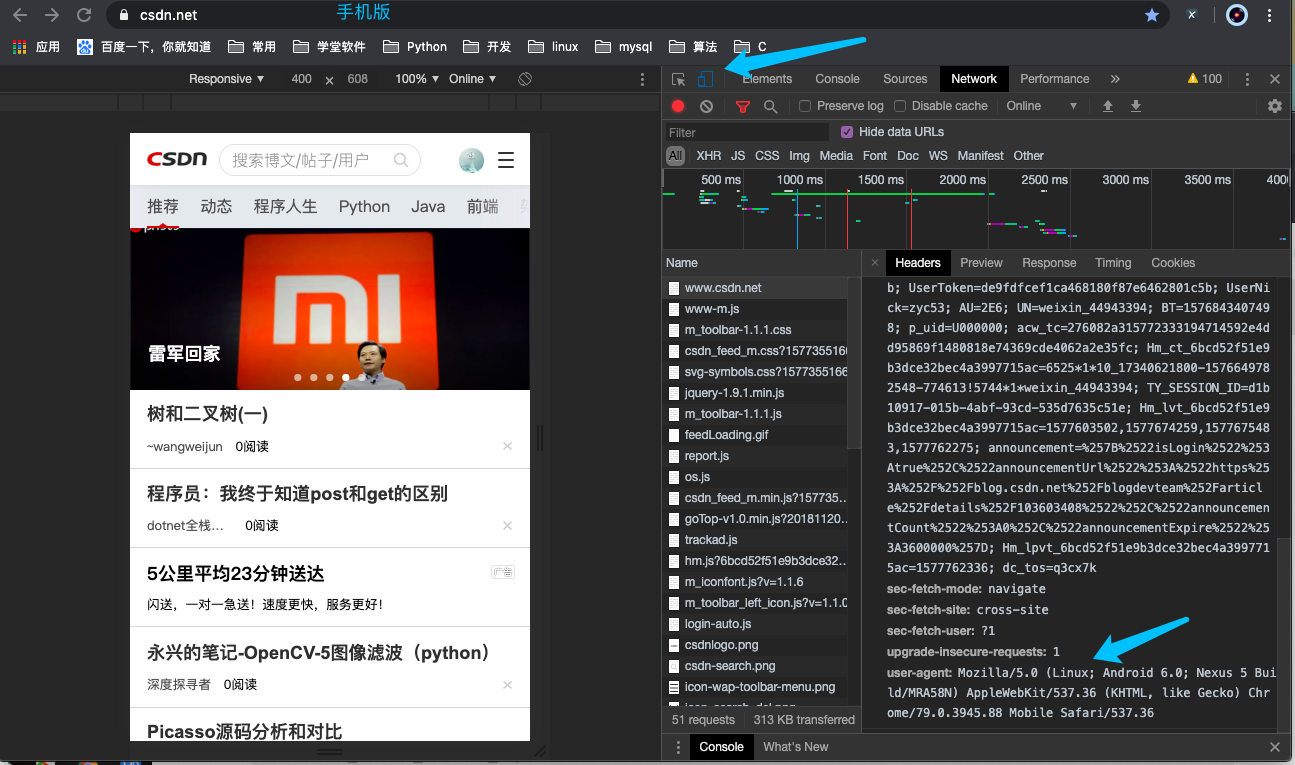Clear the network requests list
The height and width of the screenshot is (765, 1295).
click(x=707, y=106)
